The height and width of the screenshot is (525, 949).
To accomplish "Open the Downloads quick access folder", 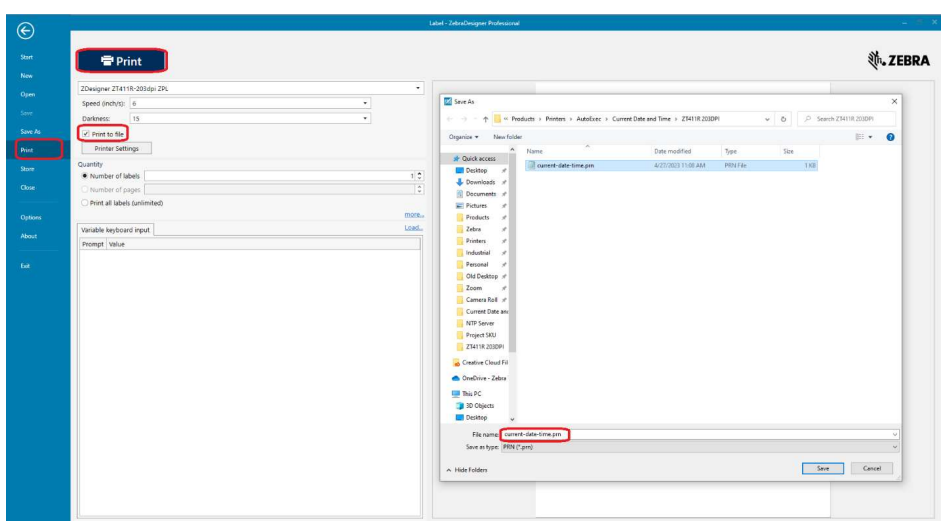I will (480, 182).
